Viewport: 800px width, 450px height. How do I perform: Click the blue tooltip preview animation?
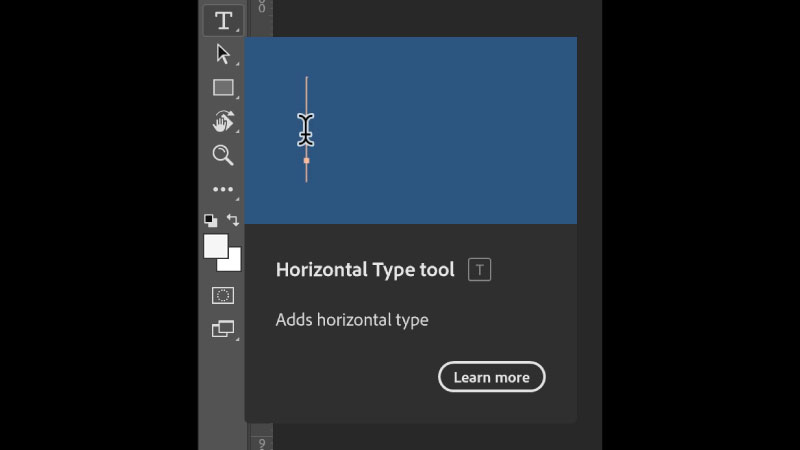click(x=450, y=130)
